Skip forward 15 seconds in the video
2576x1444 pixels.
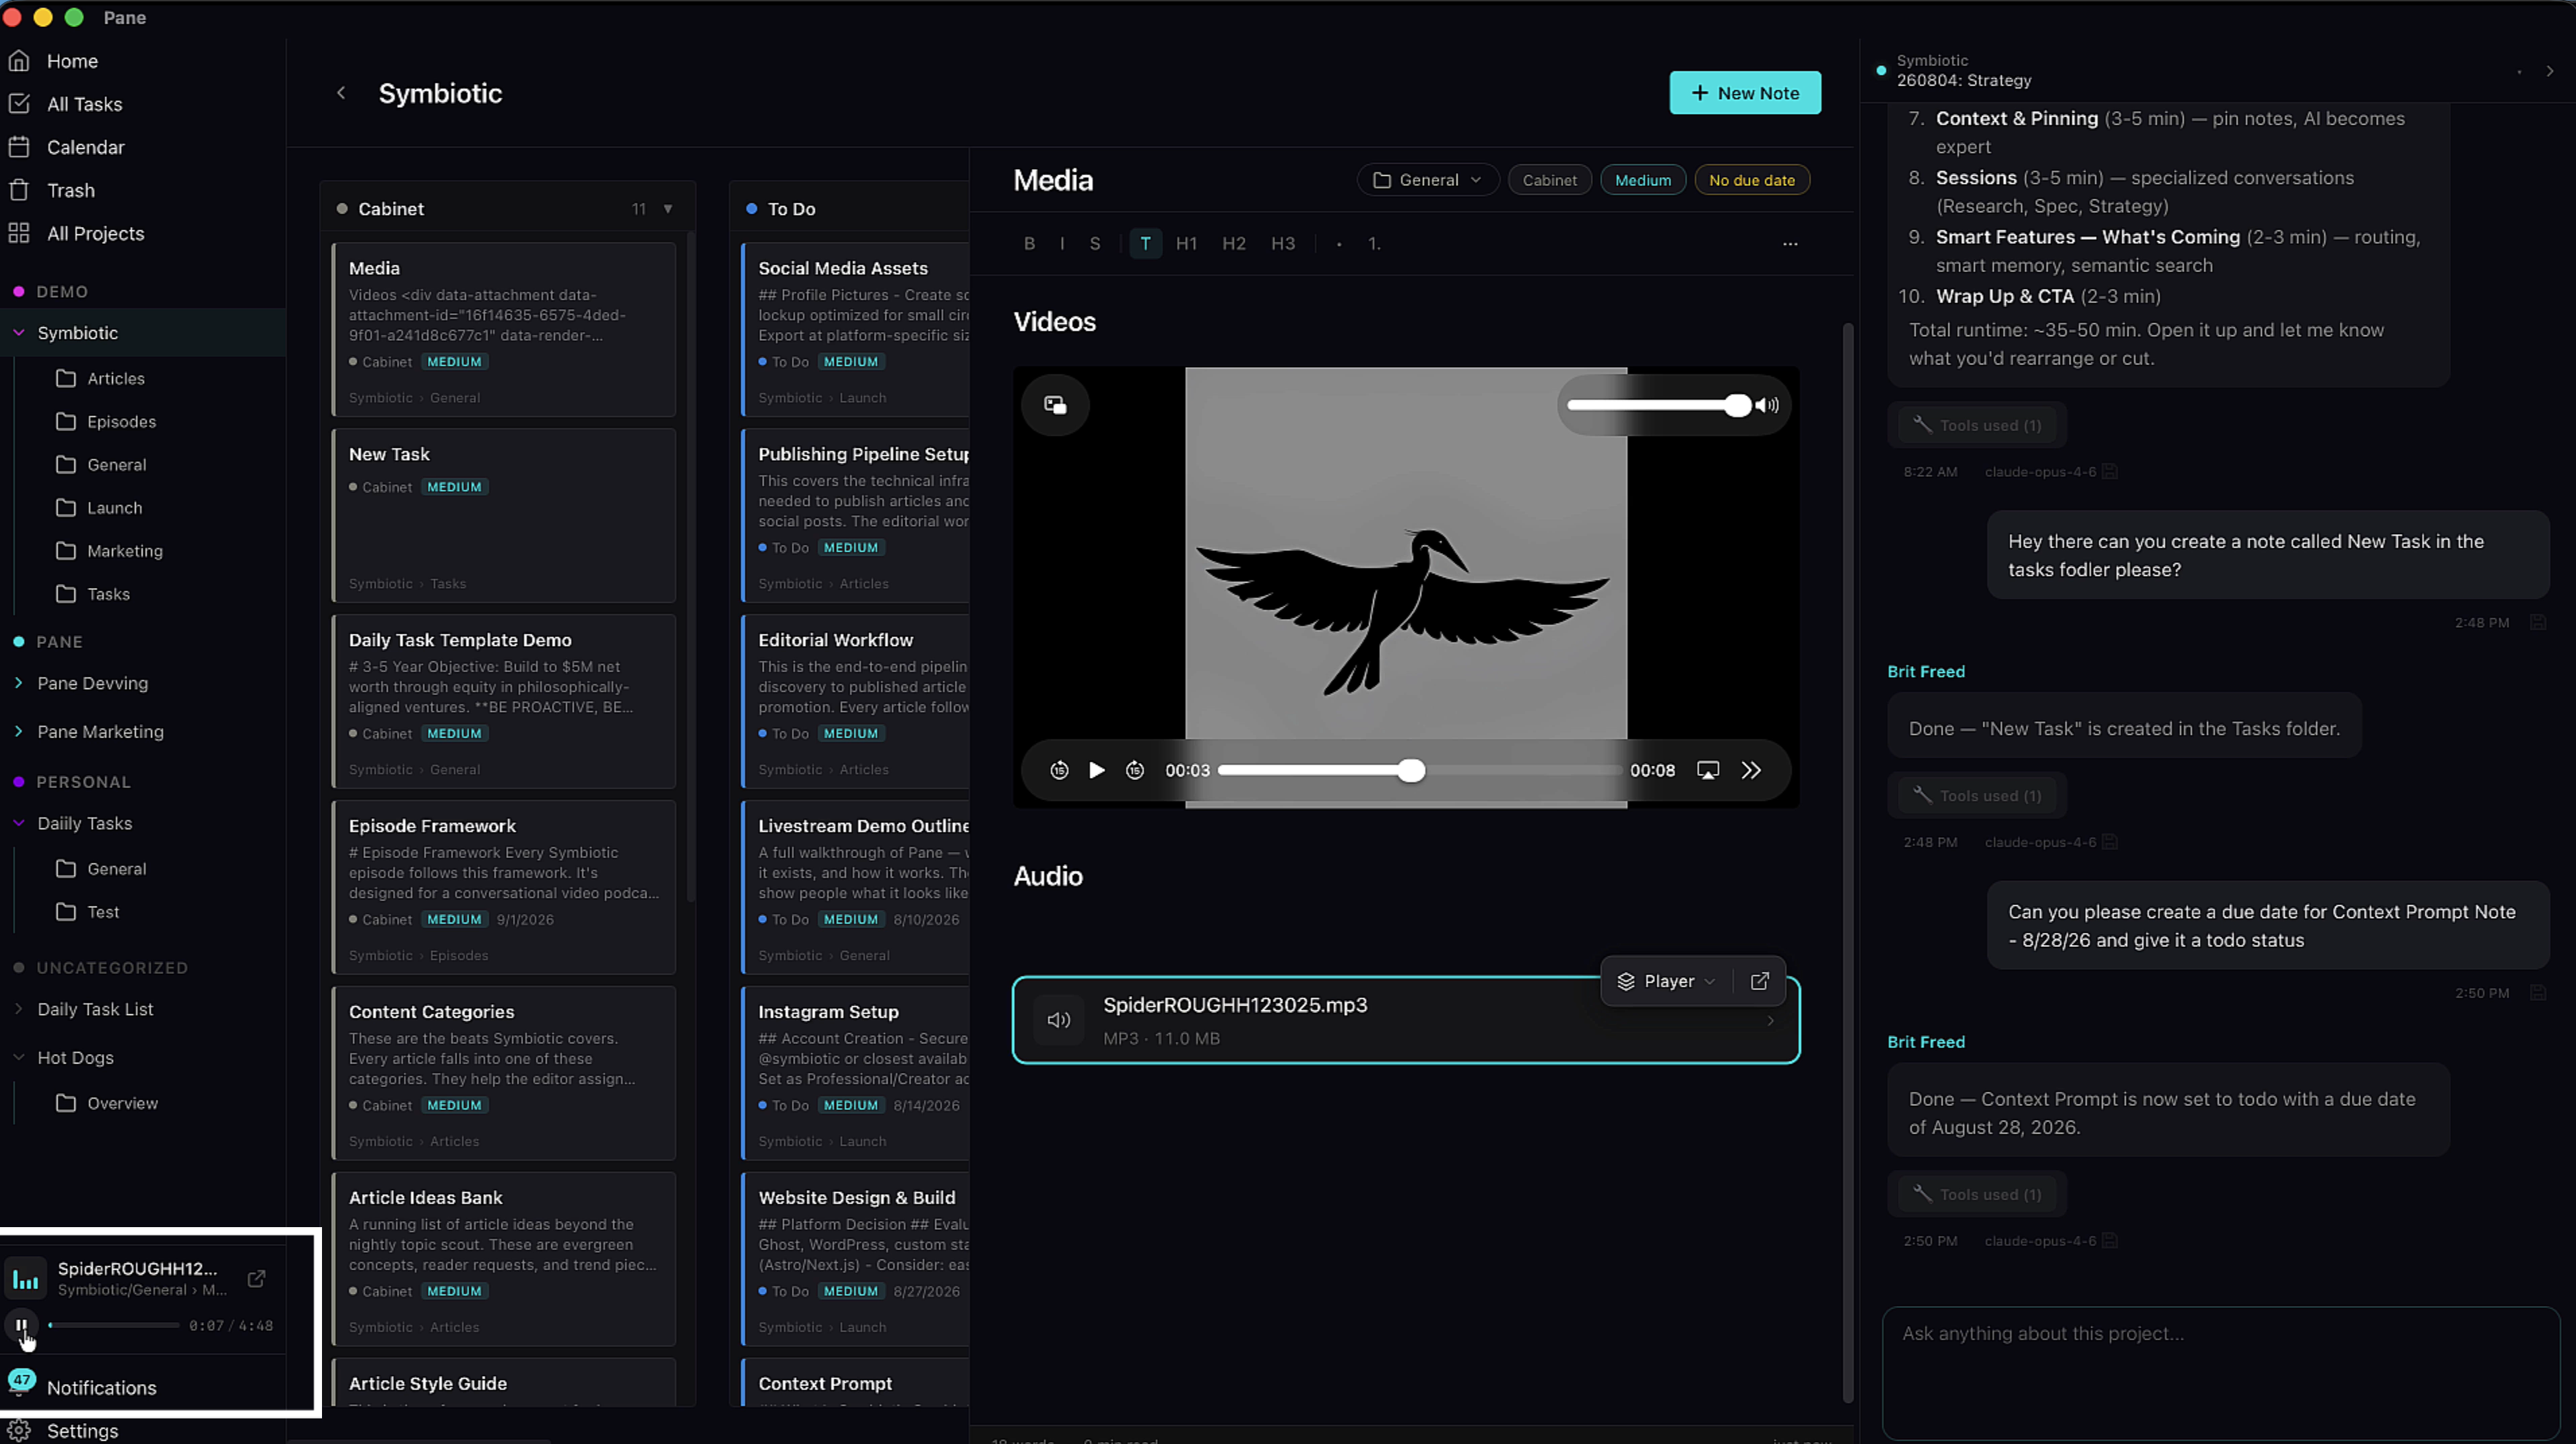(x=1135, y=770)
